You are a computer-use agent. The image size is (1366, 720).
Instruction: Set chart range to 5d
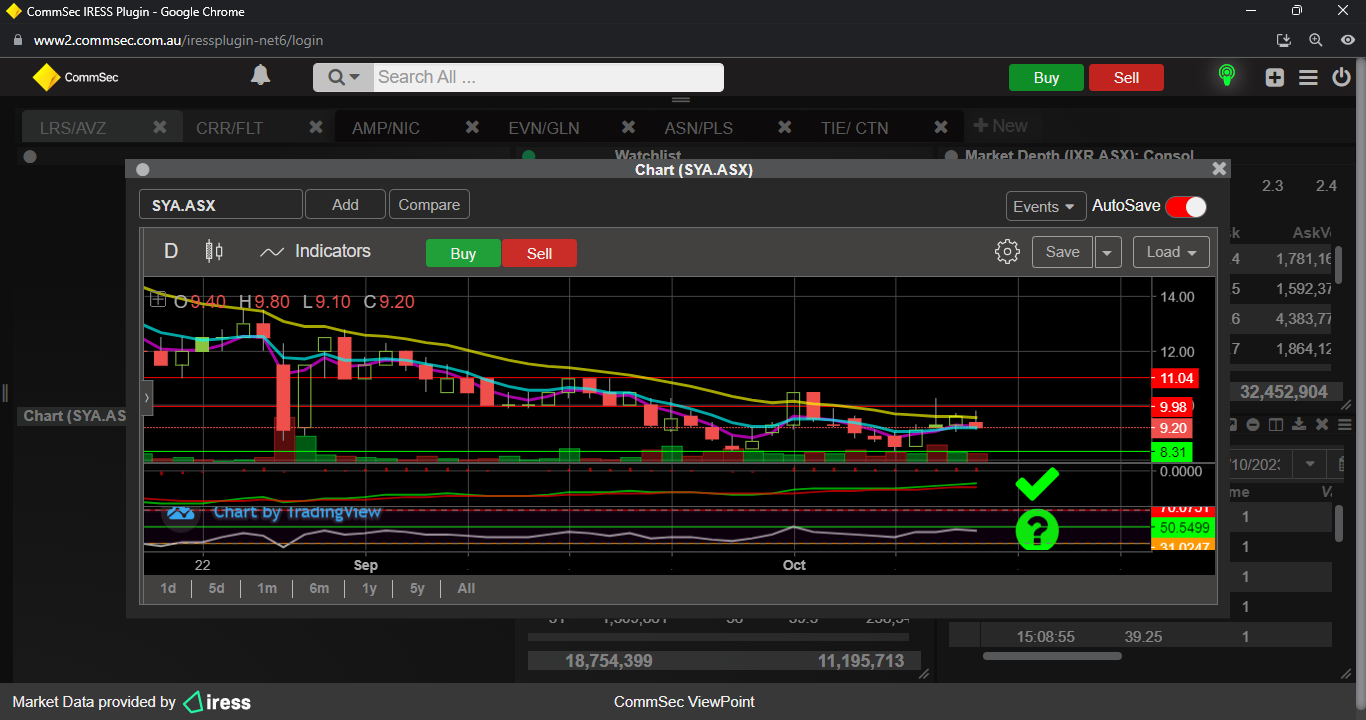coord(217,588)
